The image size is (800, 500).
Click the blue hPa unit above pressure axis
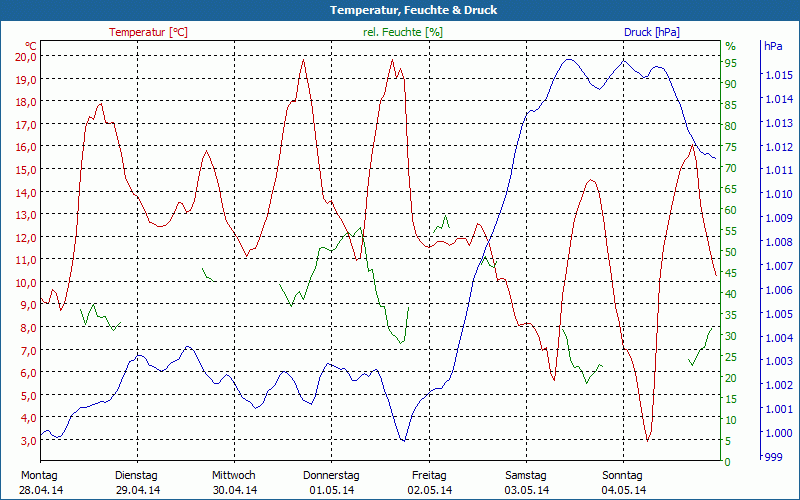coord(774,46)
